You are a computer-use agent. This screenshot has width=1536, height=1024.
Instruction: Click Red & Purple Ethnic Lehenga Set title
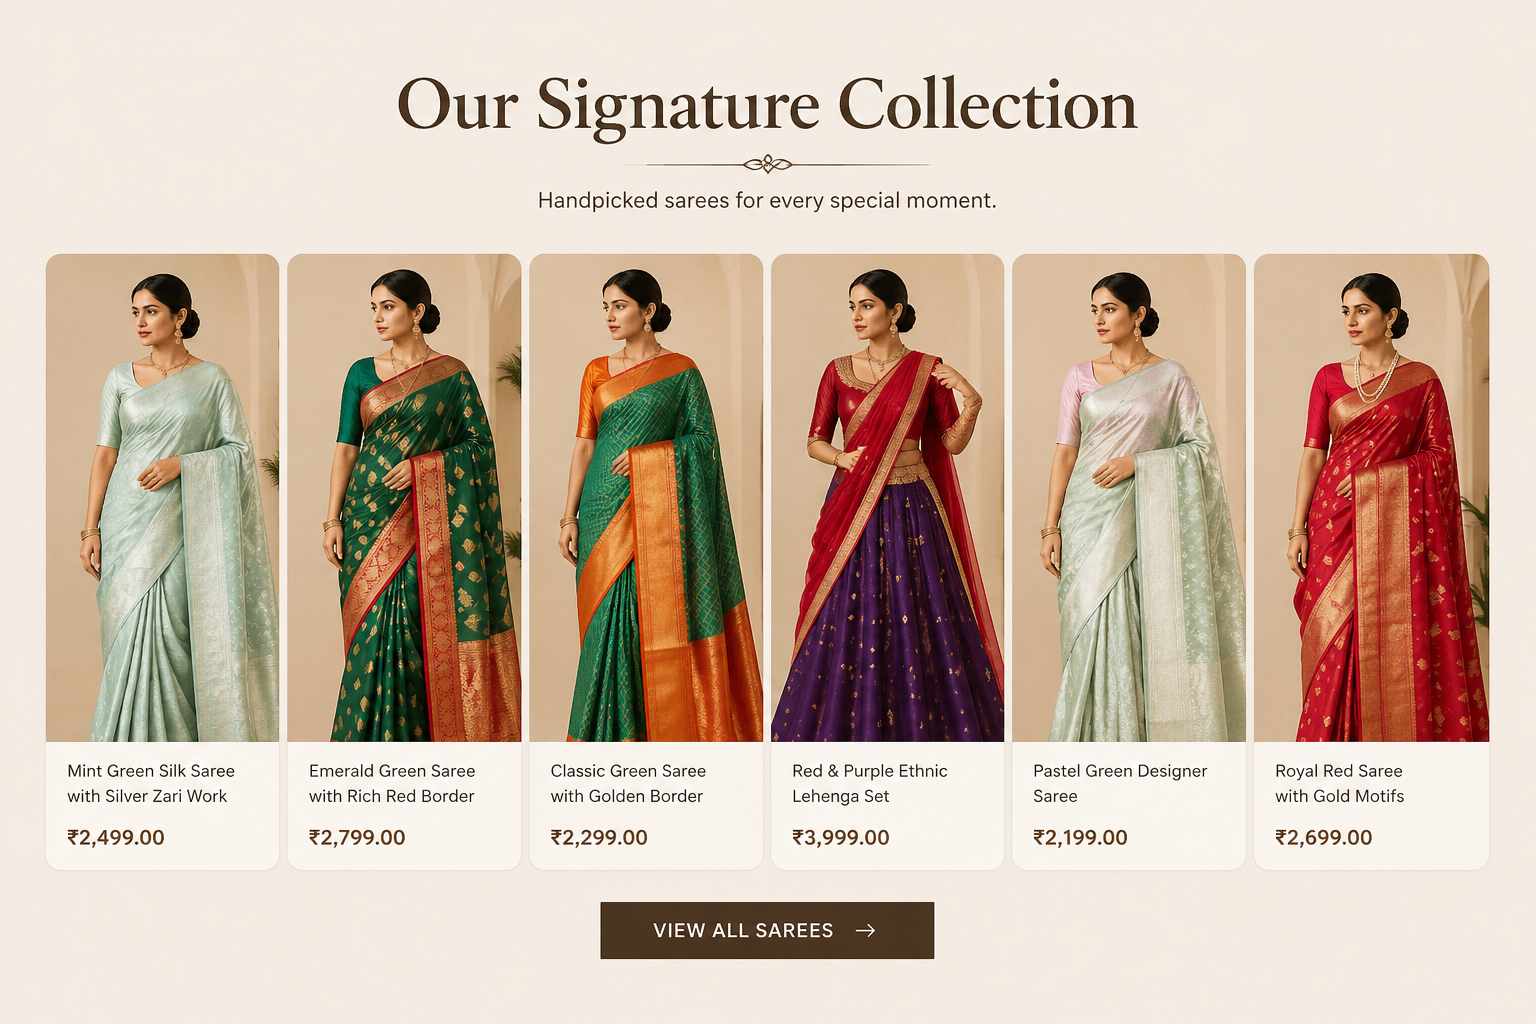point(870,783)
